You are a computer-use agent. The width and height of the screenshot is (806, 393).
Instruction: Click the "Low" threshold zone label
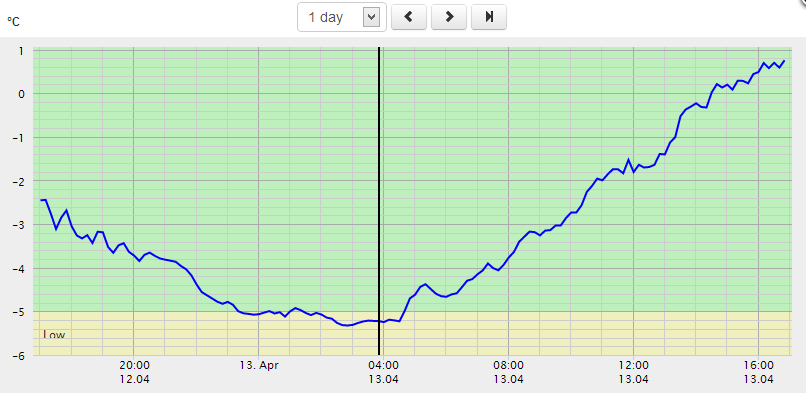click(x=54, y=335)
